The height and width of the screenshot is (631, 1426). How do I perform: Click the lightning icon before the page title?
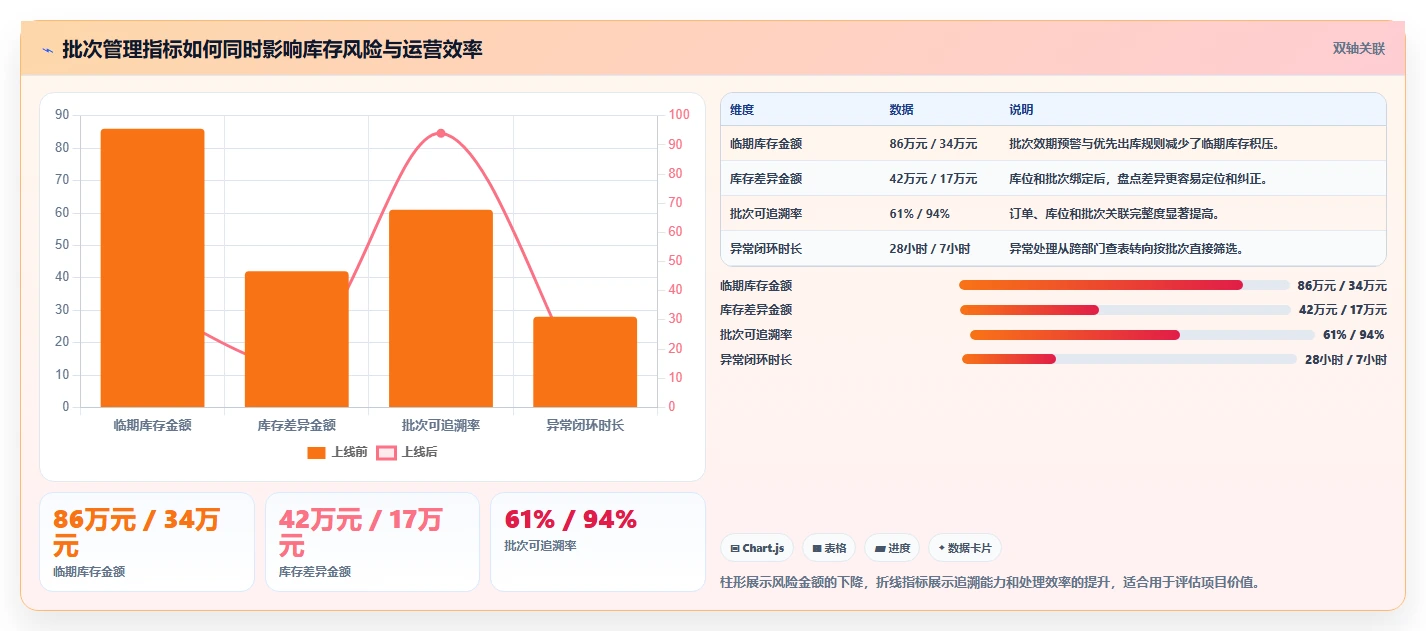point(47,50)
